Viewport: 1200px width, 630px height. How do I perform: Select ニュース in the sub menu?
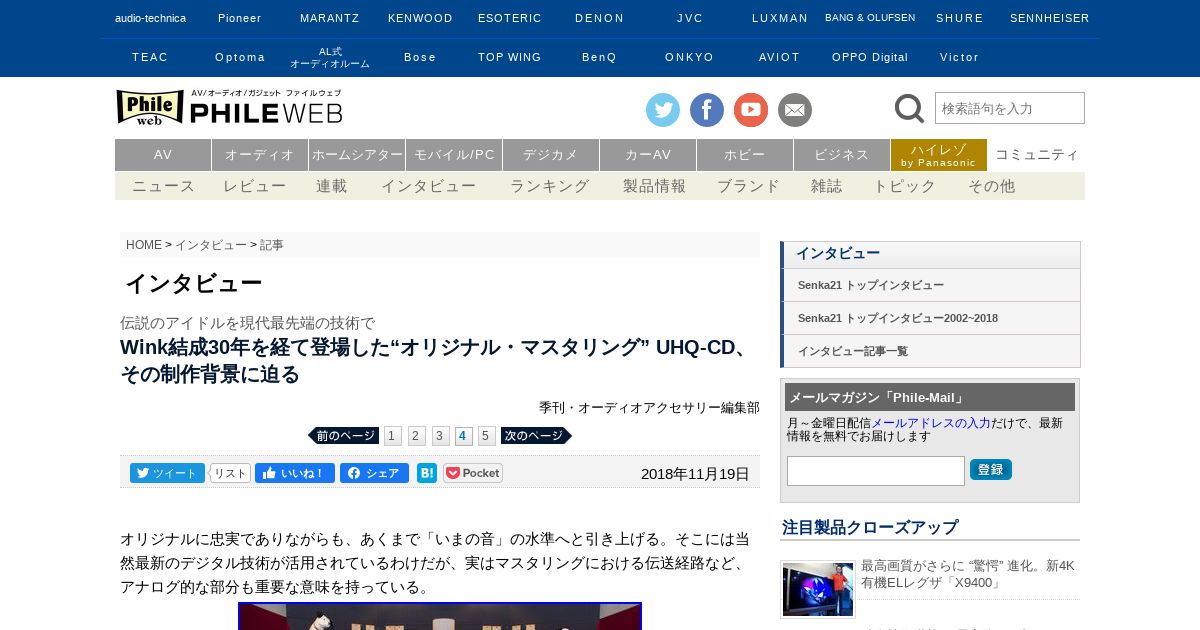163,186
